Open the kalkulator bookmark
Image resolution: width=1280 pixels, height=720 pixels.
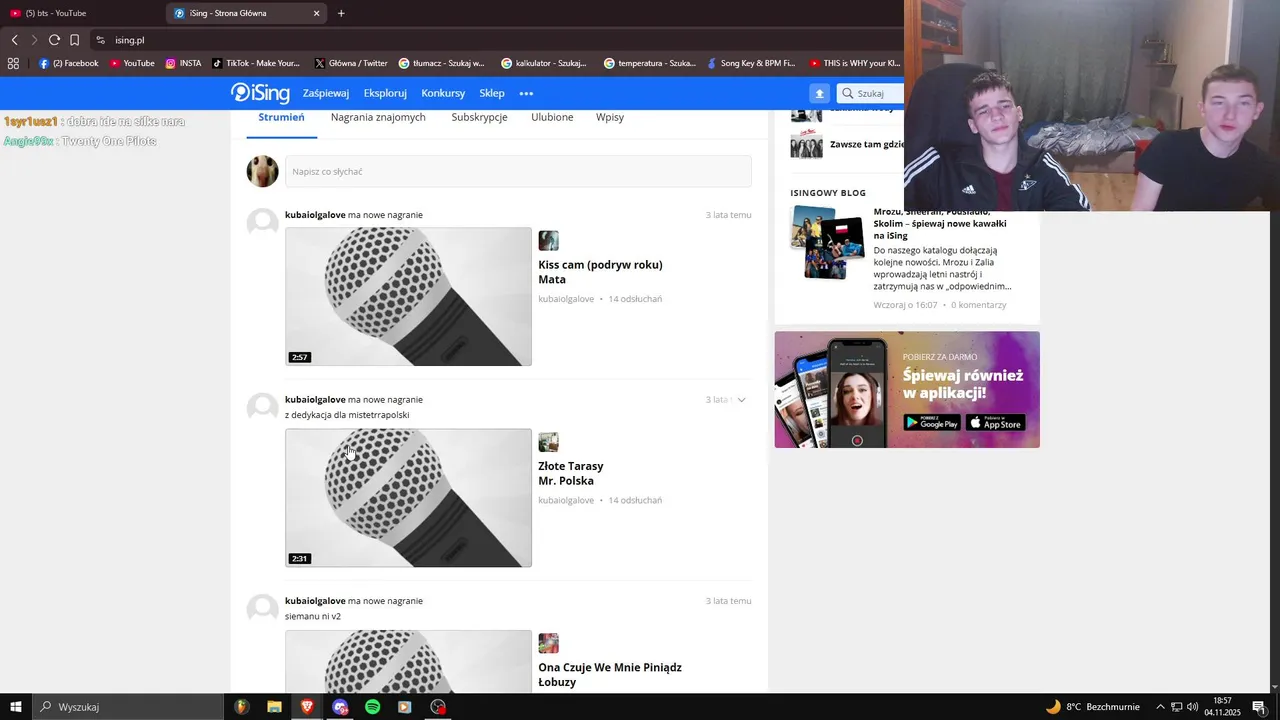(544, 63)
